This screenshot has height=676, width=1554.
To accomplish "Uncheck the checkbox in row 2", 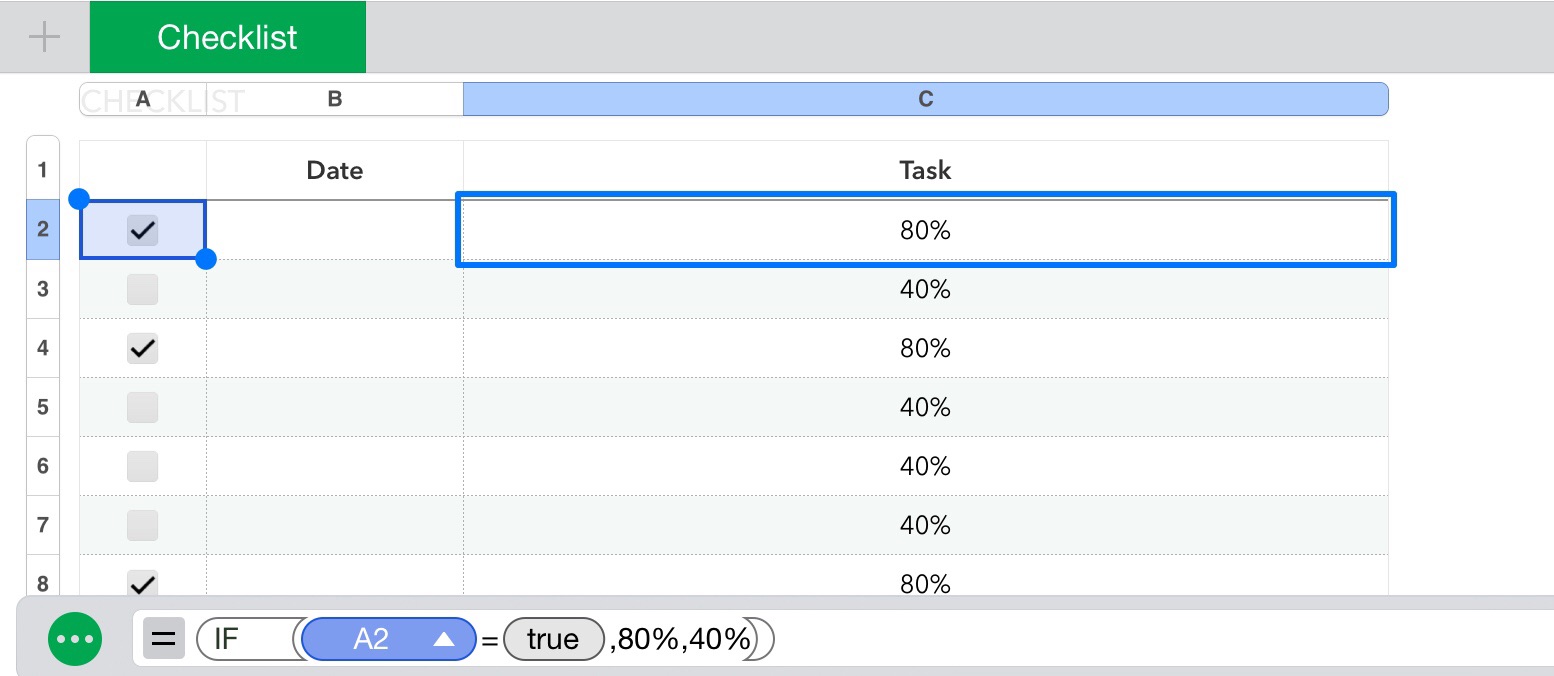I will point(143,231).
